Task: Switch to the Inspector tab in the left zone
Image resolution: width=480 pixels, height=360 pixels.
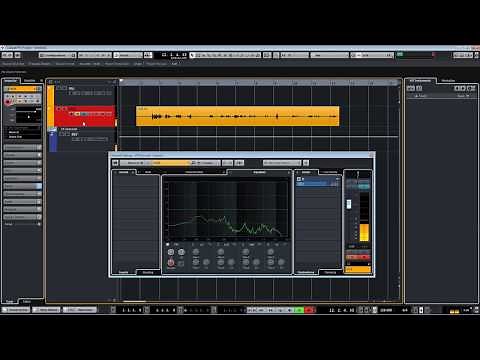Action: tap(11, 81)
